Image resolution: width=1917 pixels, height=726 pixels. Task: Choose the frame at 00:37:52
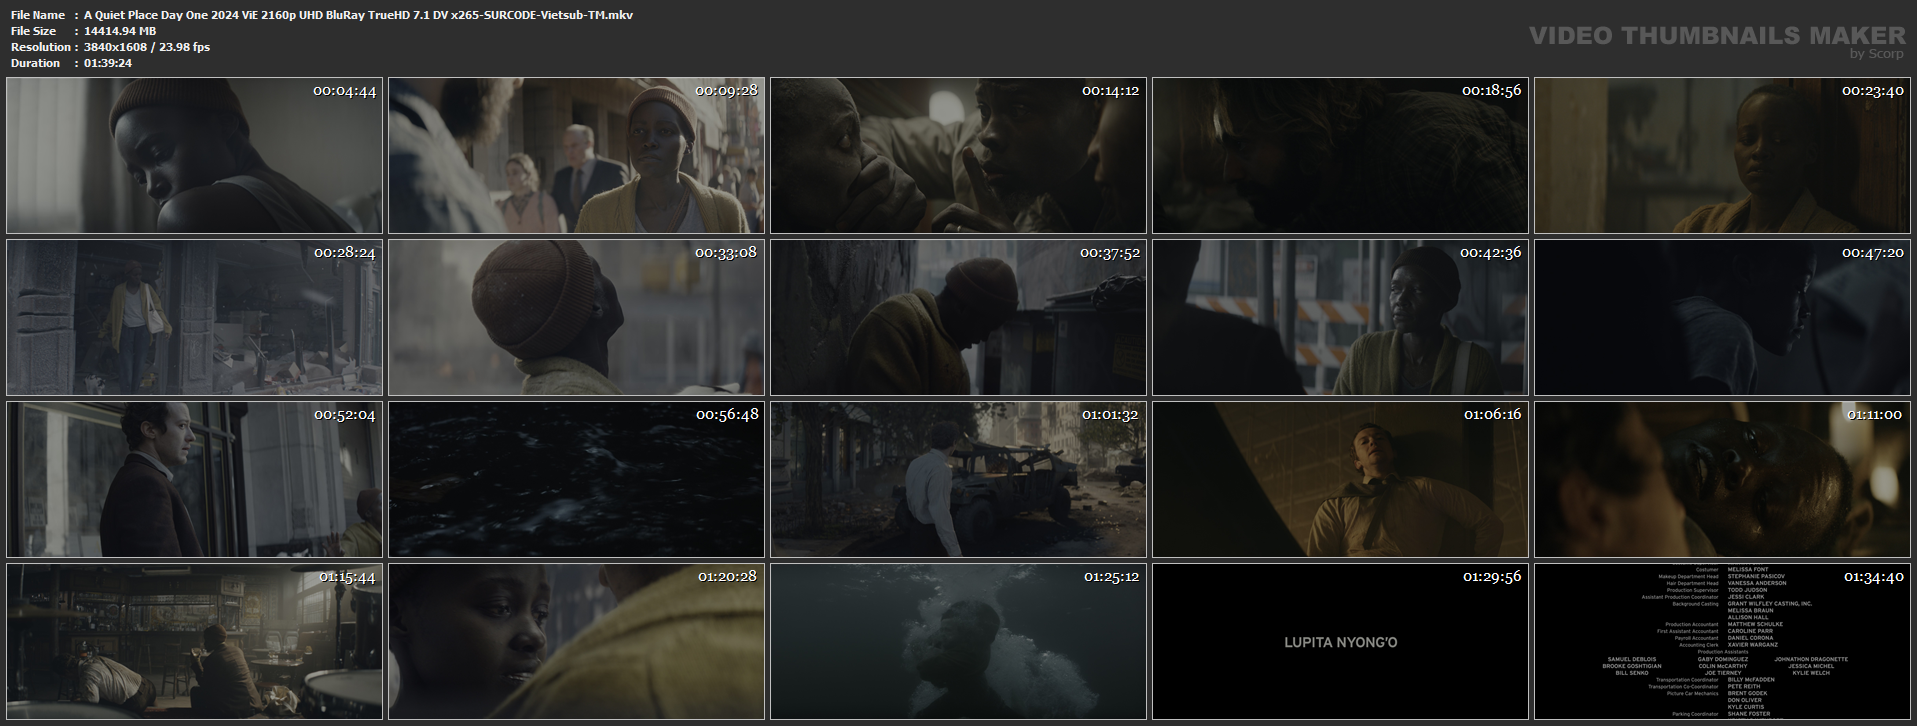958,318
